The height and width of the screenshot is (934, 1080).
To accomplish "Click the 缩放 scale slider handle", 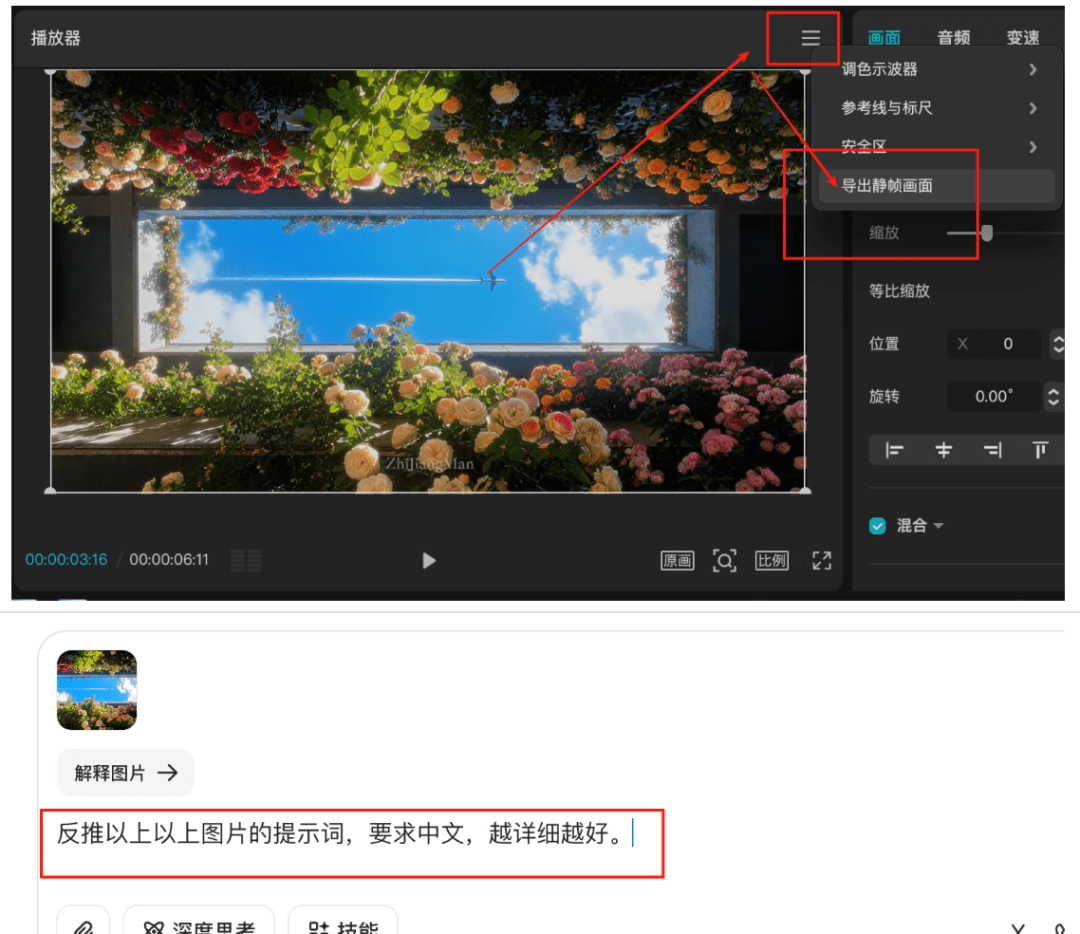I will (987, 233).
